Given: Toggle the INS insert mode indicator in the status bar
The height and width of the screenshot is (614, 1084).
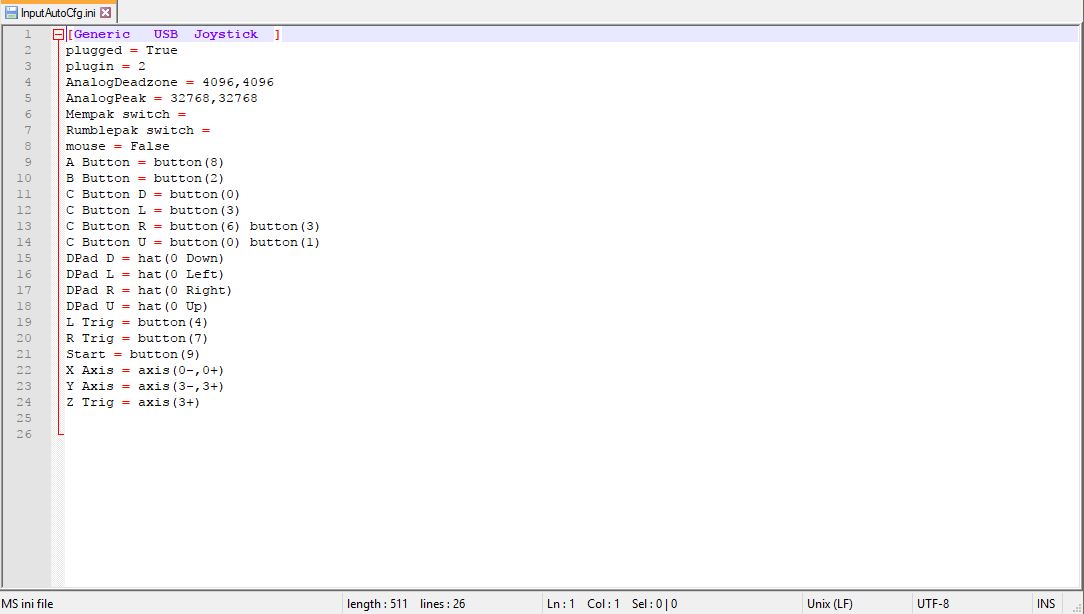Looking at the screenshot, I should (1046, 603).
